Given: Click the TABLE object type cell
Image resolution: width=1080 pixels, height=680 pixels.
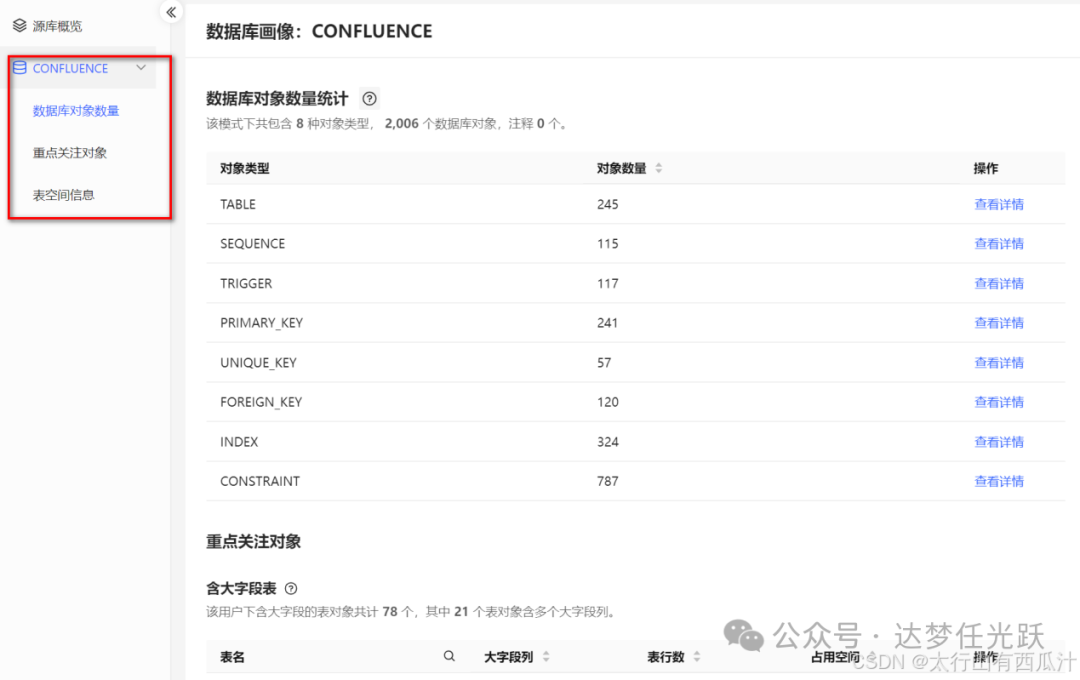Looking at the screenshot, I should point(238,204).
